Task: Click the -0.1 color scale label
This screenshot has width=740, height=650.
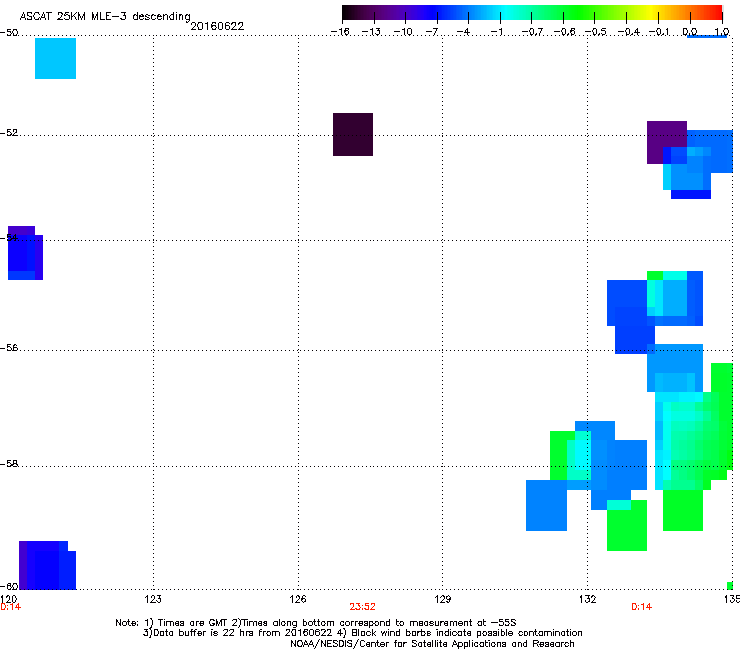Action: [659, 32]
